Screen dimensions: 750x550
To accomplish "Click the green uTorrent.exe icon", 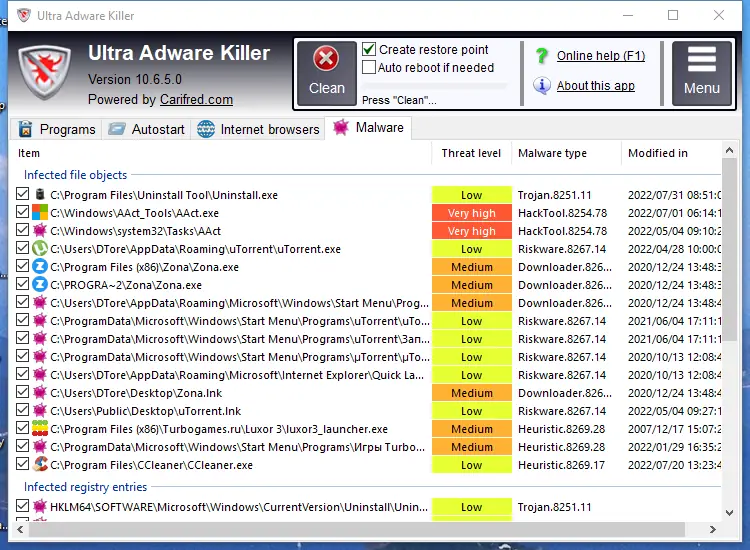I will pos(40,248).
